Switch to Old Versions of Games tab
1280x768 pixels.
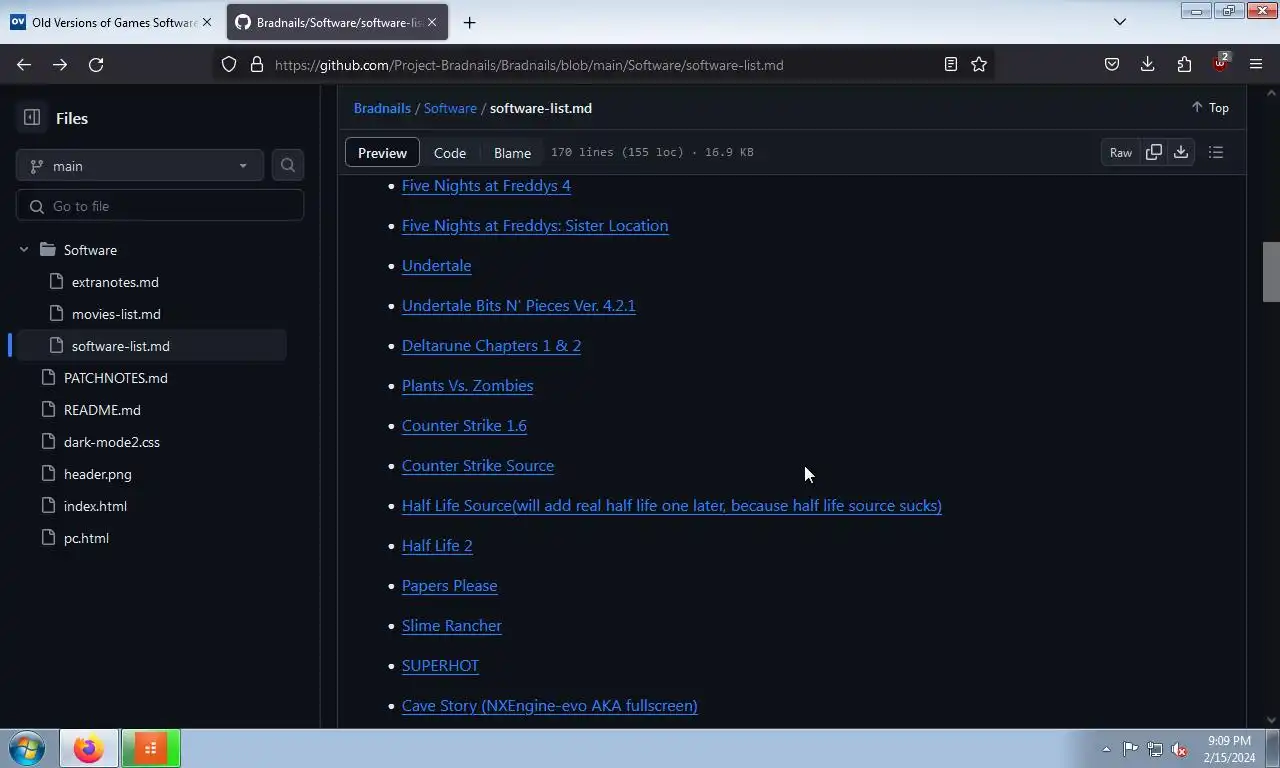pyautogui.click(x=110, y=22)
